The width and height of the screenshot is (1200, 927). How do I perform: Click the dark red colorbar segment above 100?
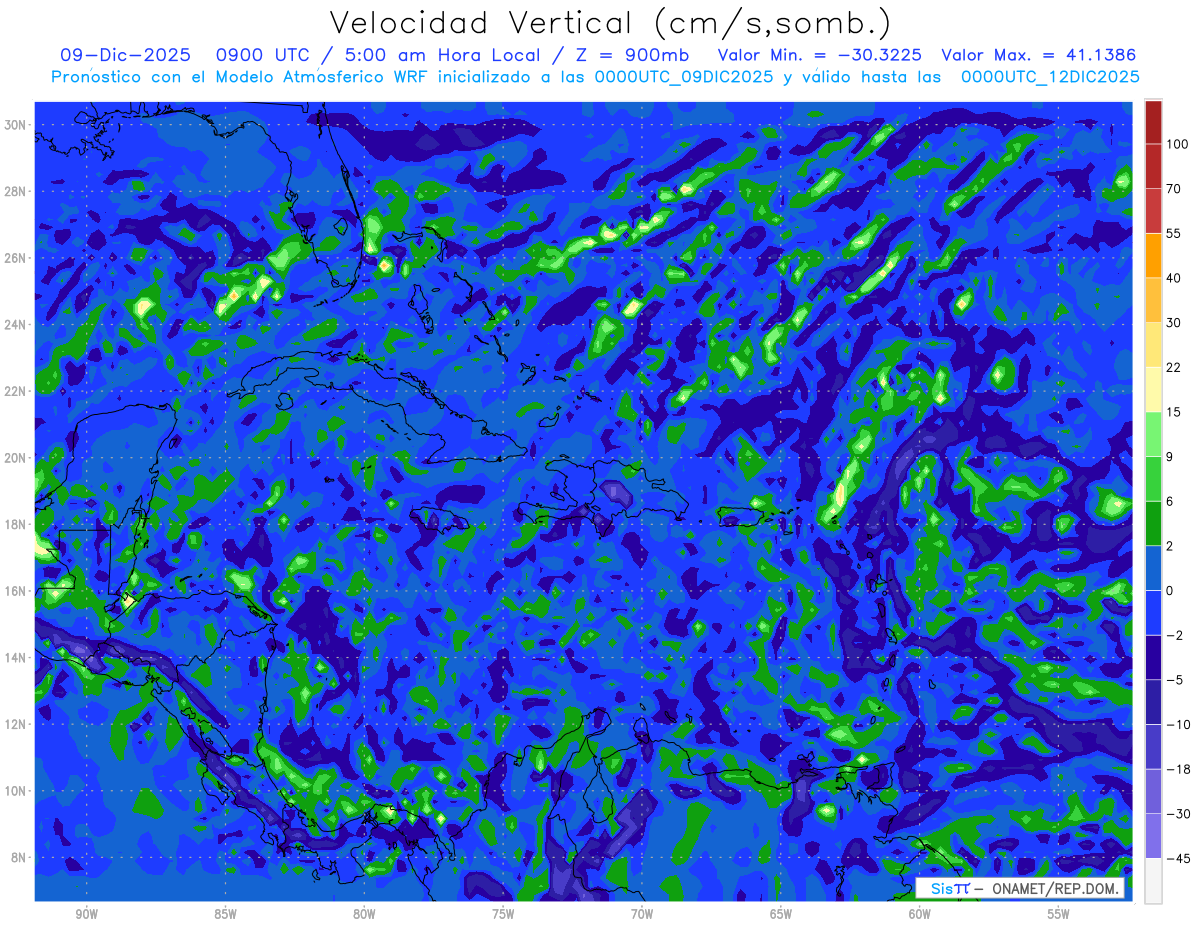[1153, 122]
